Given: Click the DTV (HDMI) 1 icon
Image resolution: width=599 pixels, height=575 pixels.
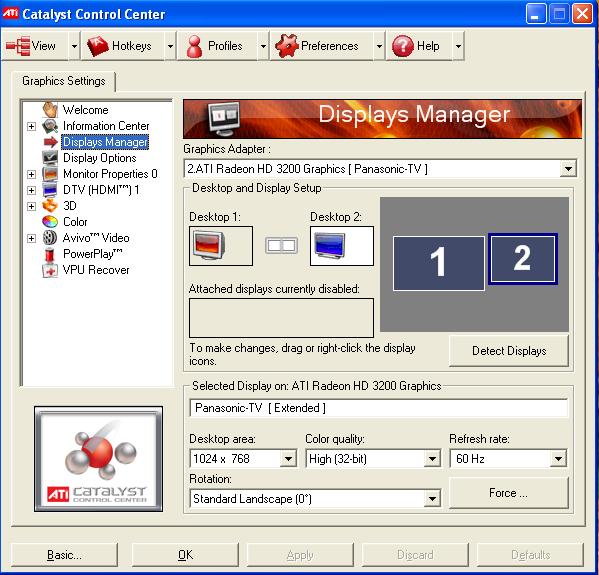Looking at the screenshot, I should [50, 190].
